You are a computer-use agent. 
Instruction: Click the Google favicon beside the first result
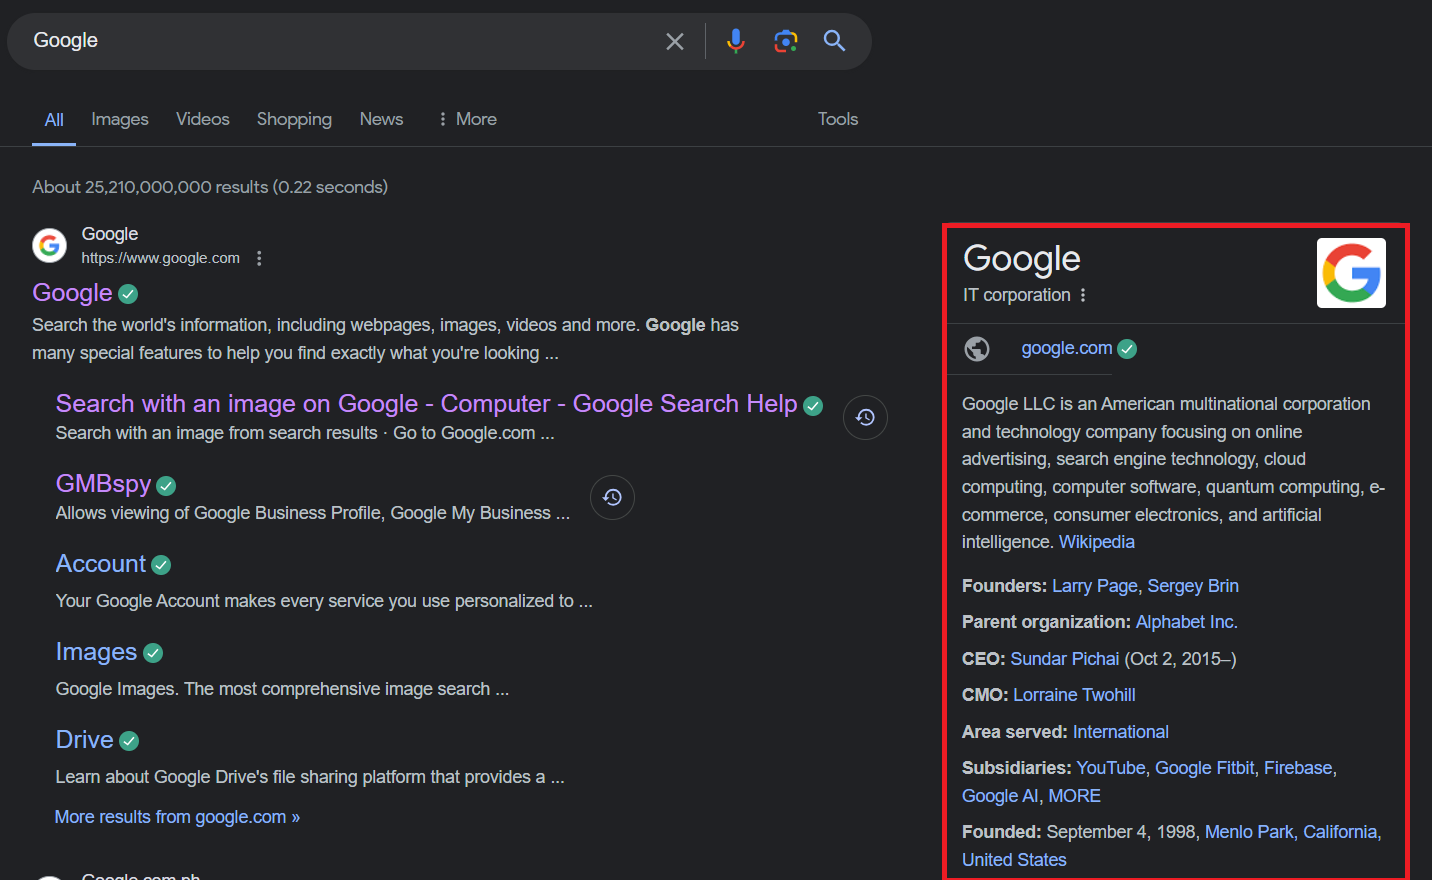point(49,245)
